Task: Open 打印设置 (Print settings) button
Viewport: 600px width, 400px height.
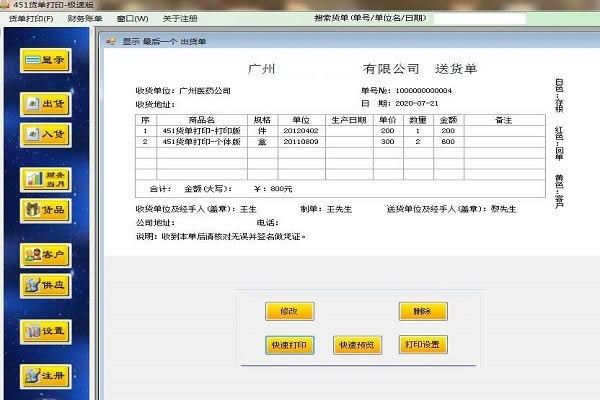Action: [x=421, y=345]
